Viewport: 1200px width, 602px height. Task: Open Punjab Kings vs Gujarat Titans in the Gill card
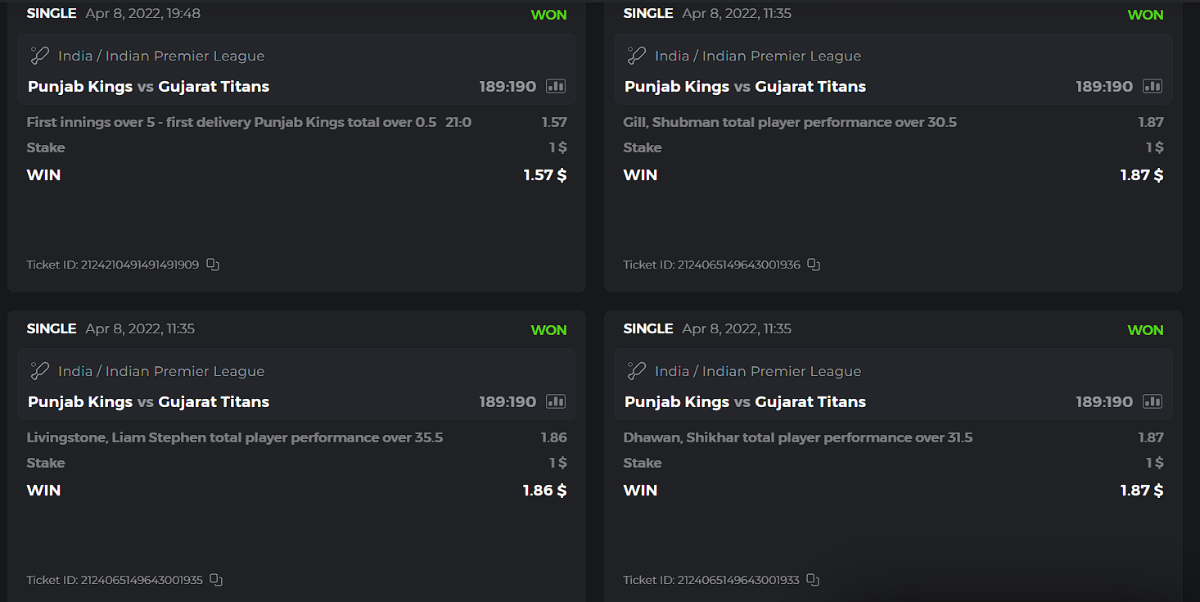(745, 87)
